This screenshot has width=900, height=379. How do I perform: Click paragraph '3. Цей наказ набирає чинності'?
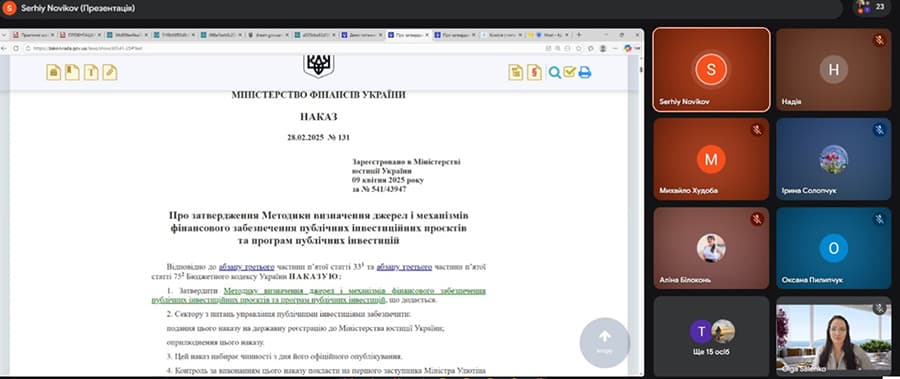[x=285, y=357]
